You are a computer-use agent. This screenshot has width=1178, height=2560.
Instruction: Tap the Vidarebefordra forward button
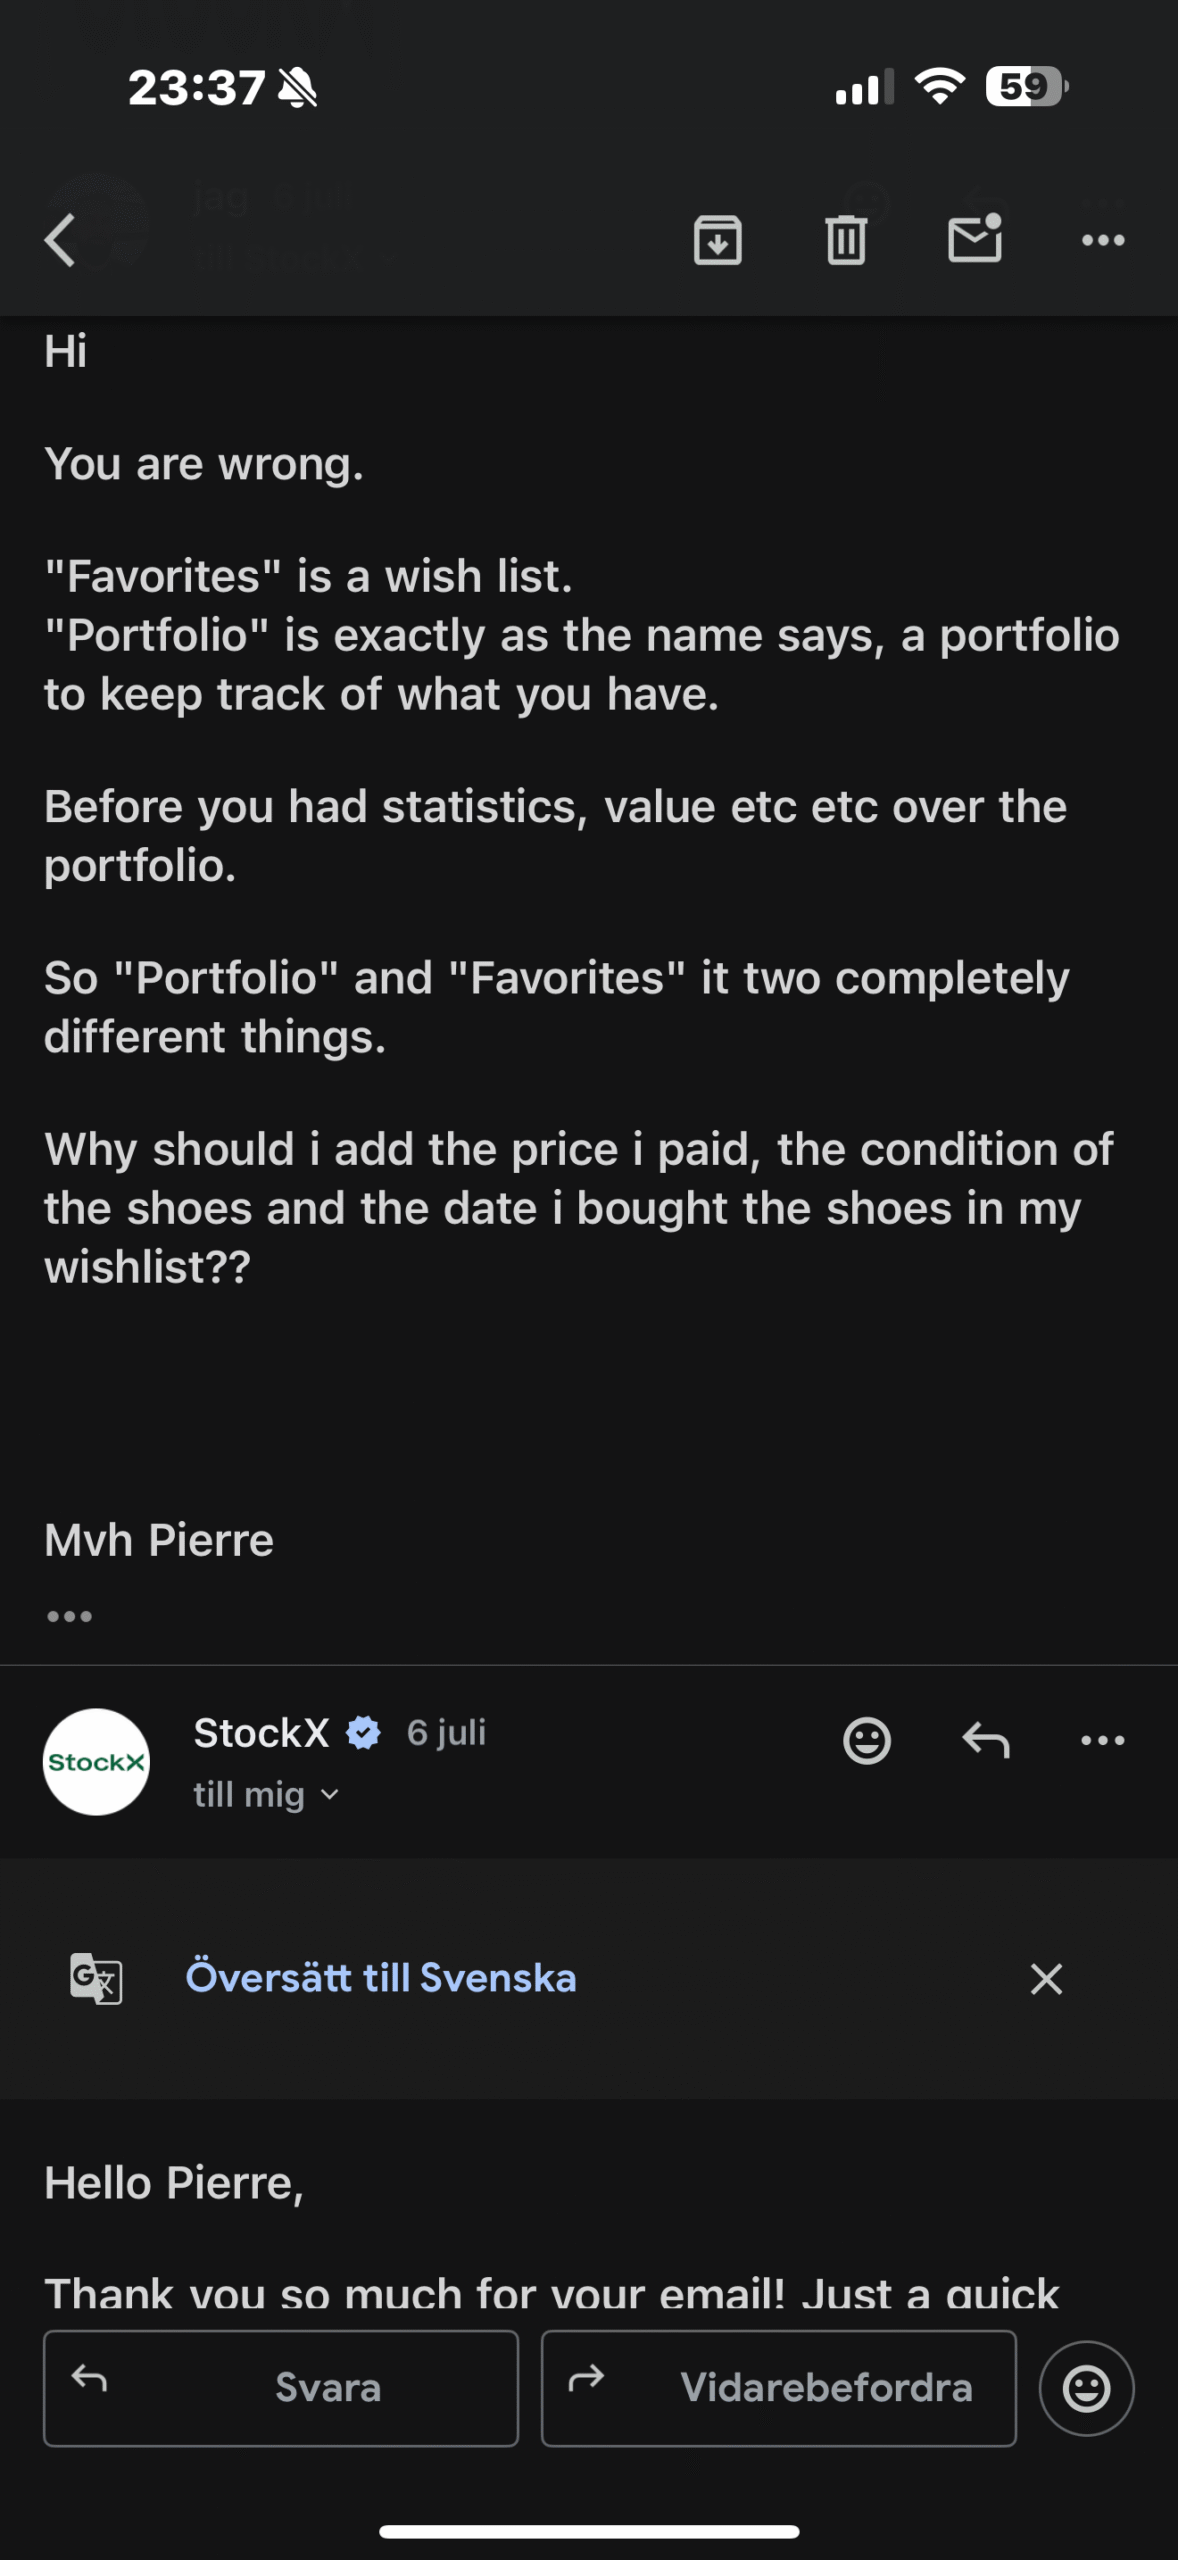778,2388
